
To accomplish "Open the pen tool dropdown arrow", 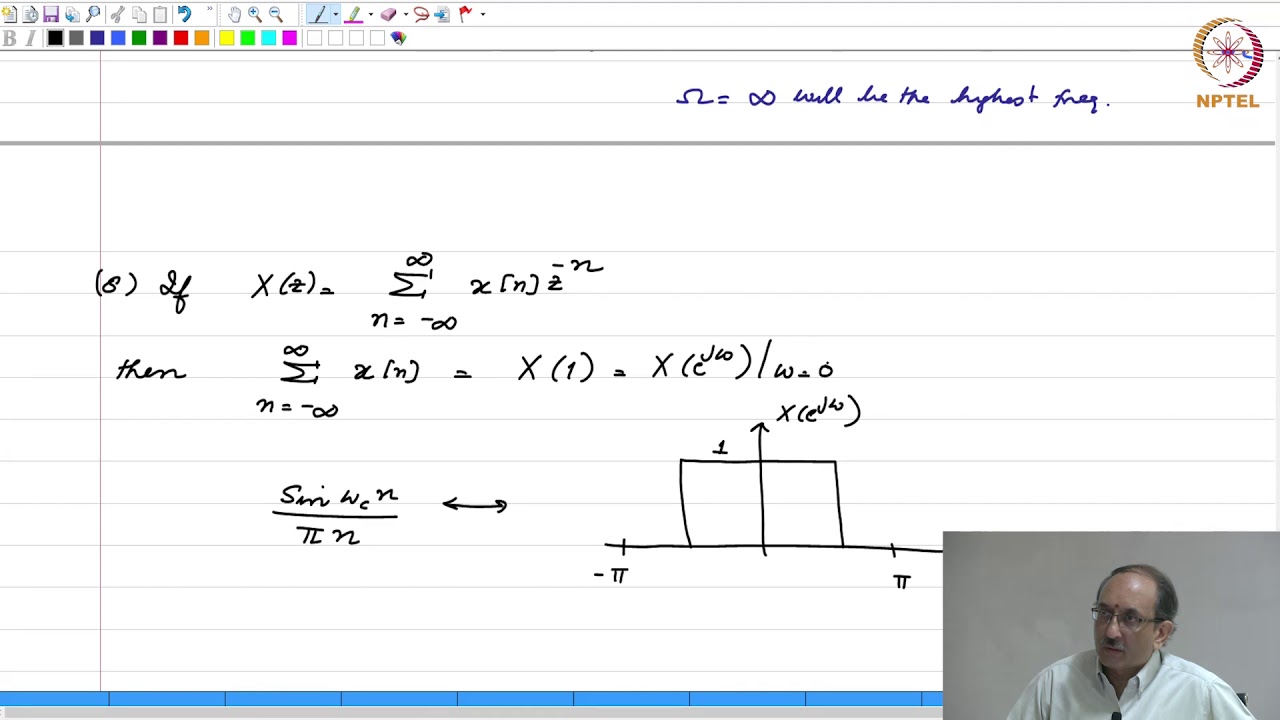I will [x=335, y=14].
